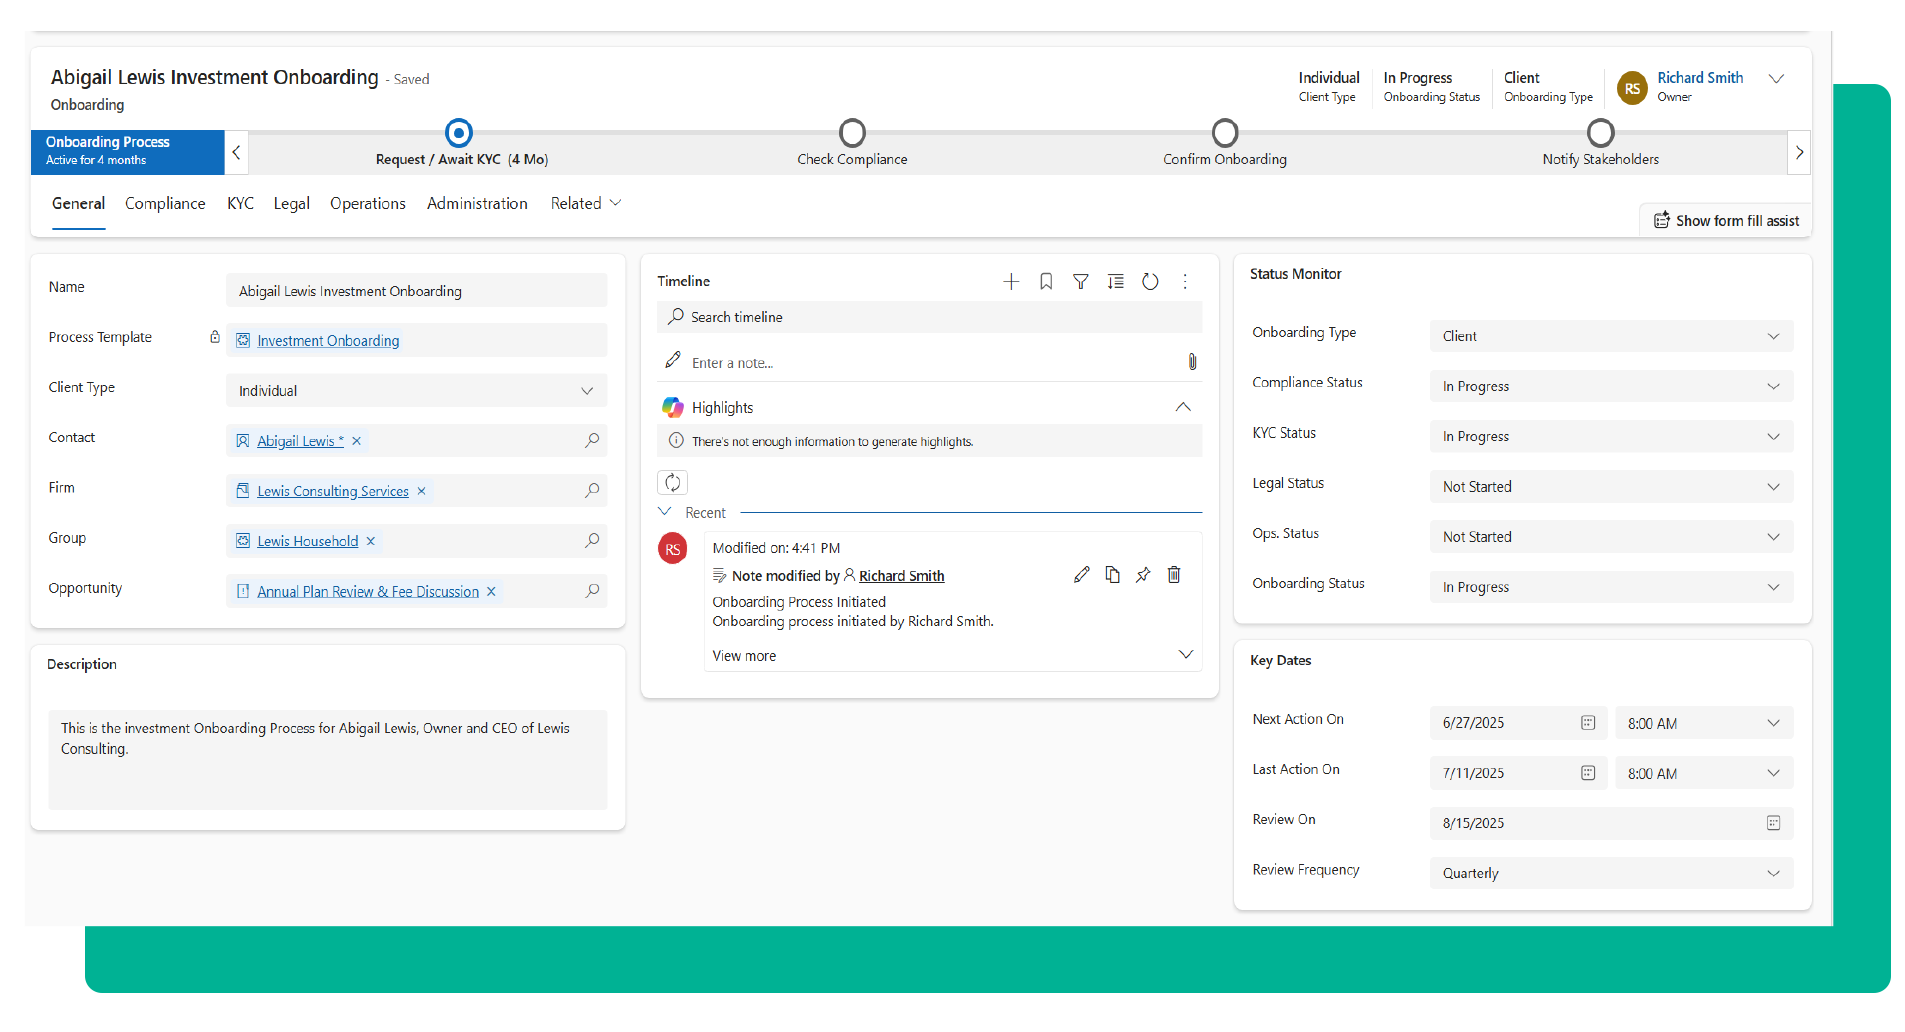Viewport: 1905px width, 1032px height.
Task: Select the Notify Stakeholders stage circle
Action: click(x=1600, y=133)
